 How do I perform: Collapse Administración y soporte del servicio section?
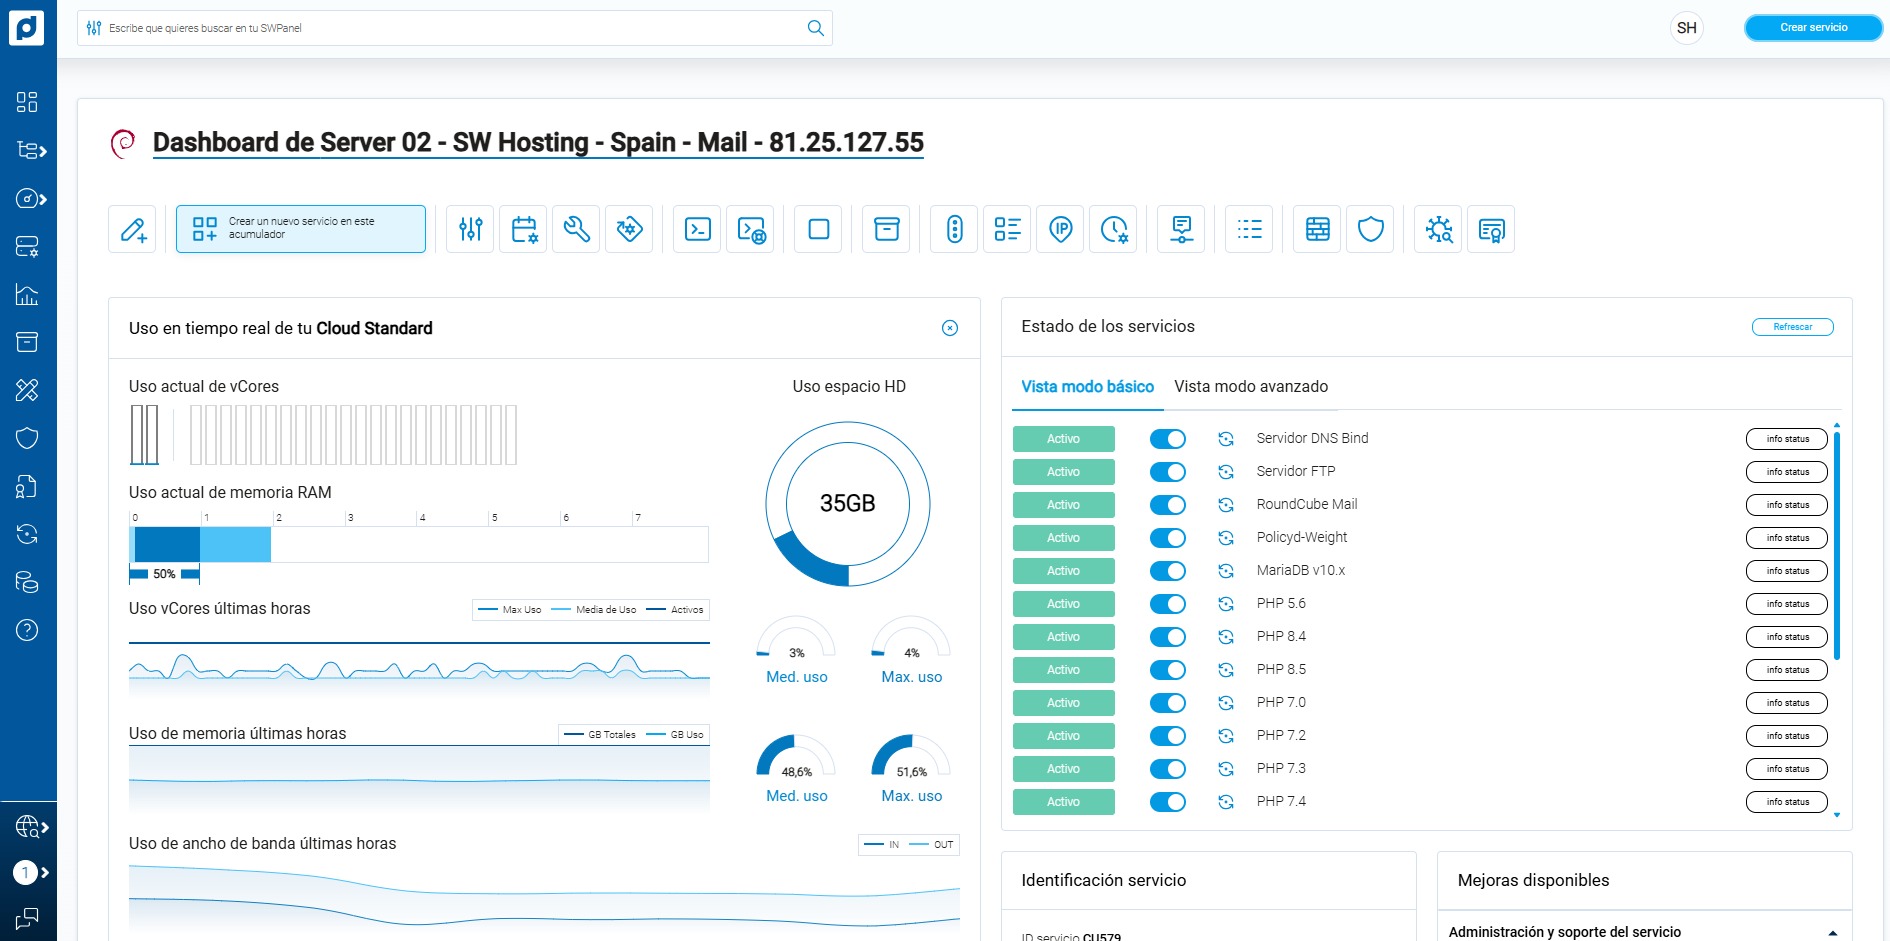(1832, 932)
